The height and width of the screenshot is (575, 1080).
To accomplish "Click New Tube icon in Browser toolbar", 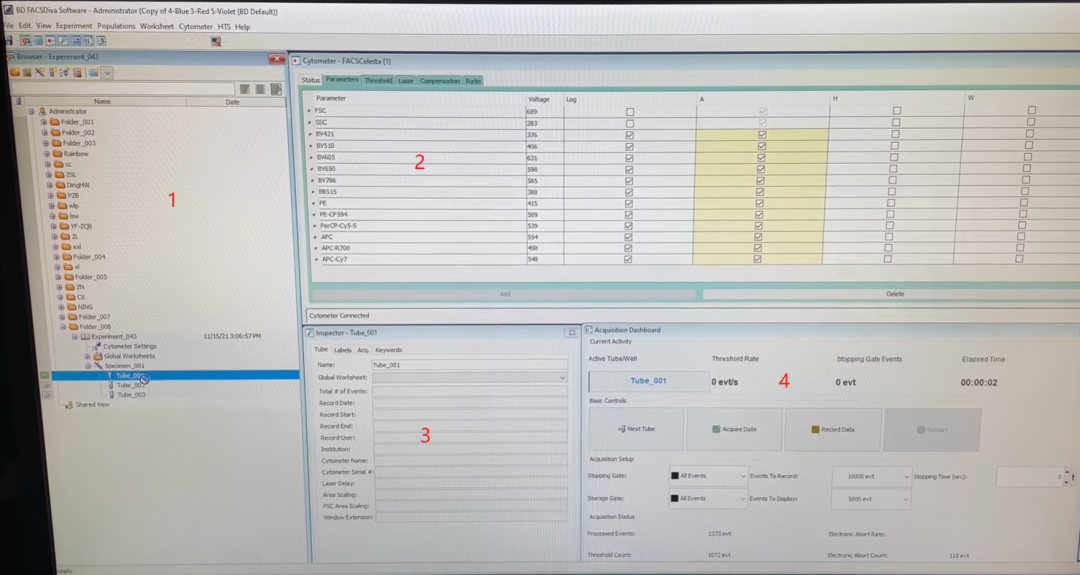I will click(52, 72).
